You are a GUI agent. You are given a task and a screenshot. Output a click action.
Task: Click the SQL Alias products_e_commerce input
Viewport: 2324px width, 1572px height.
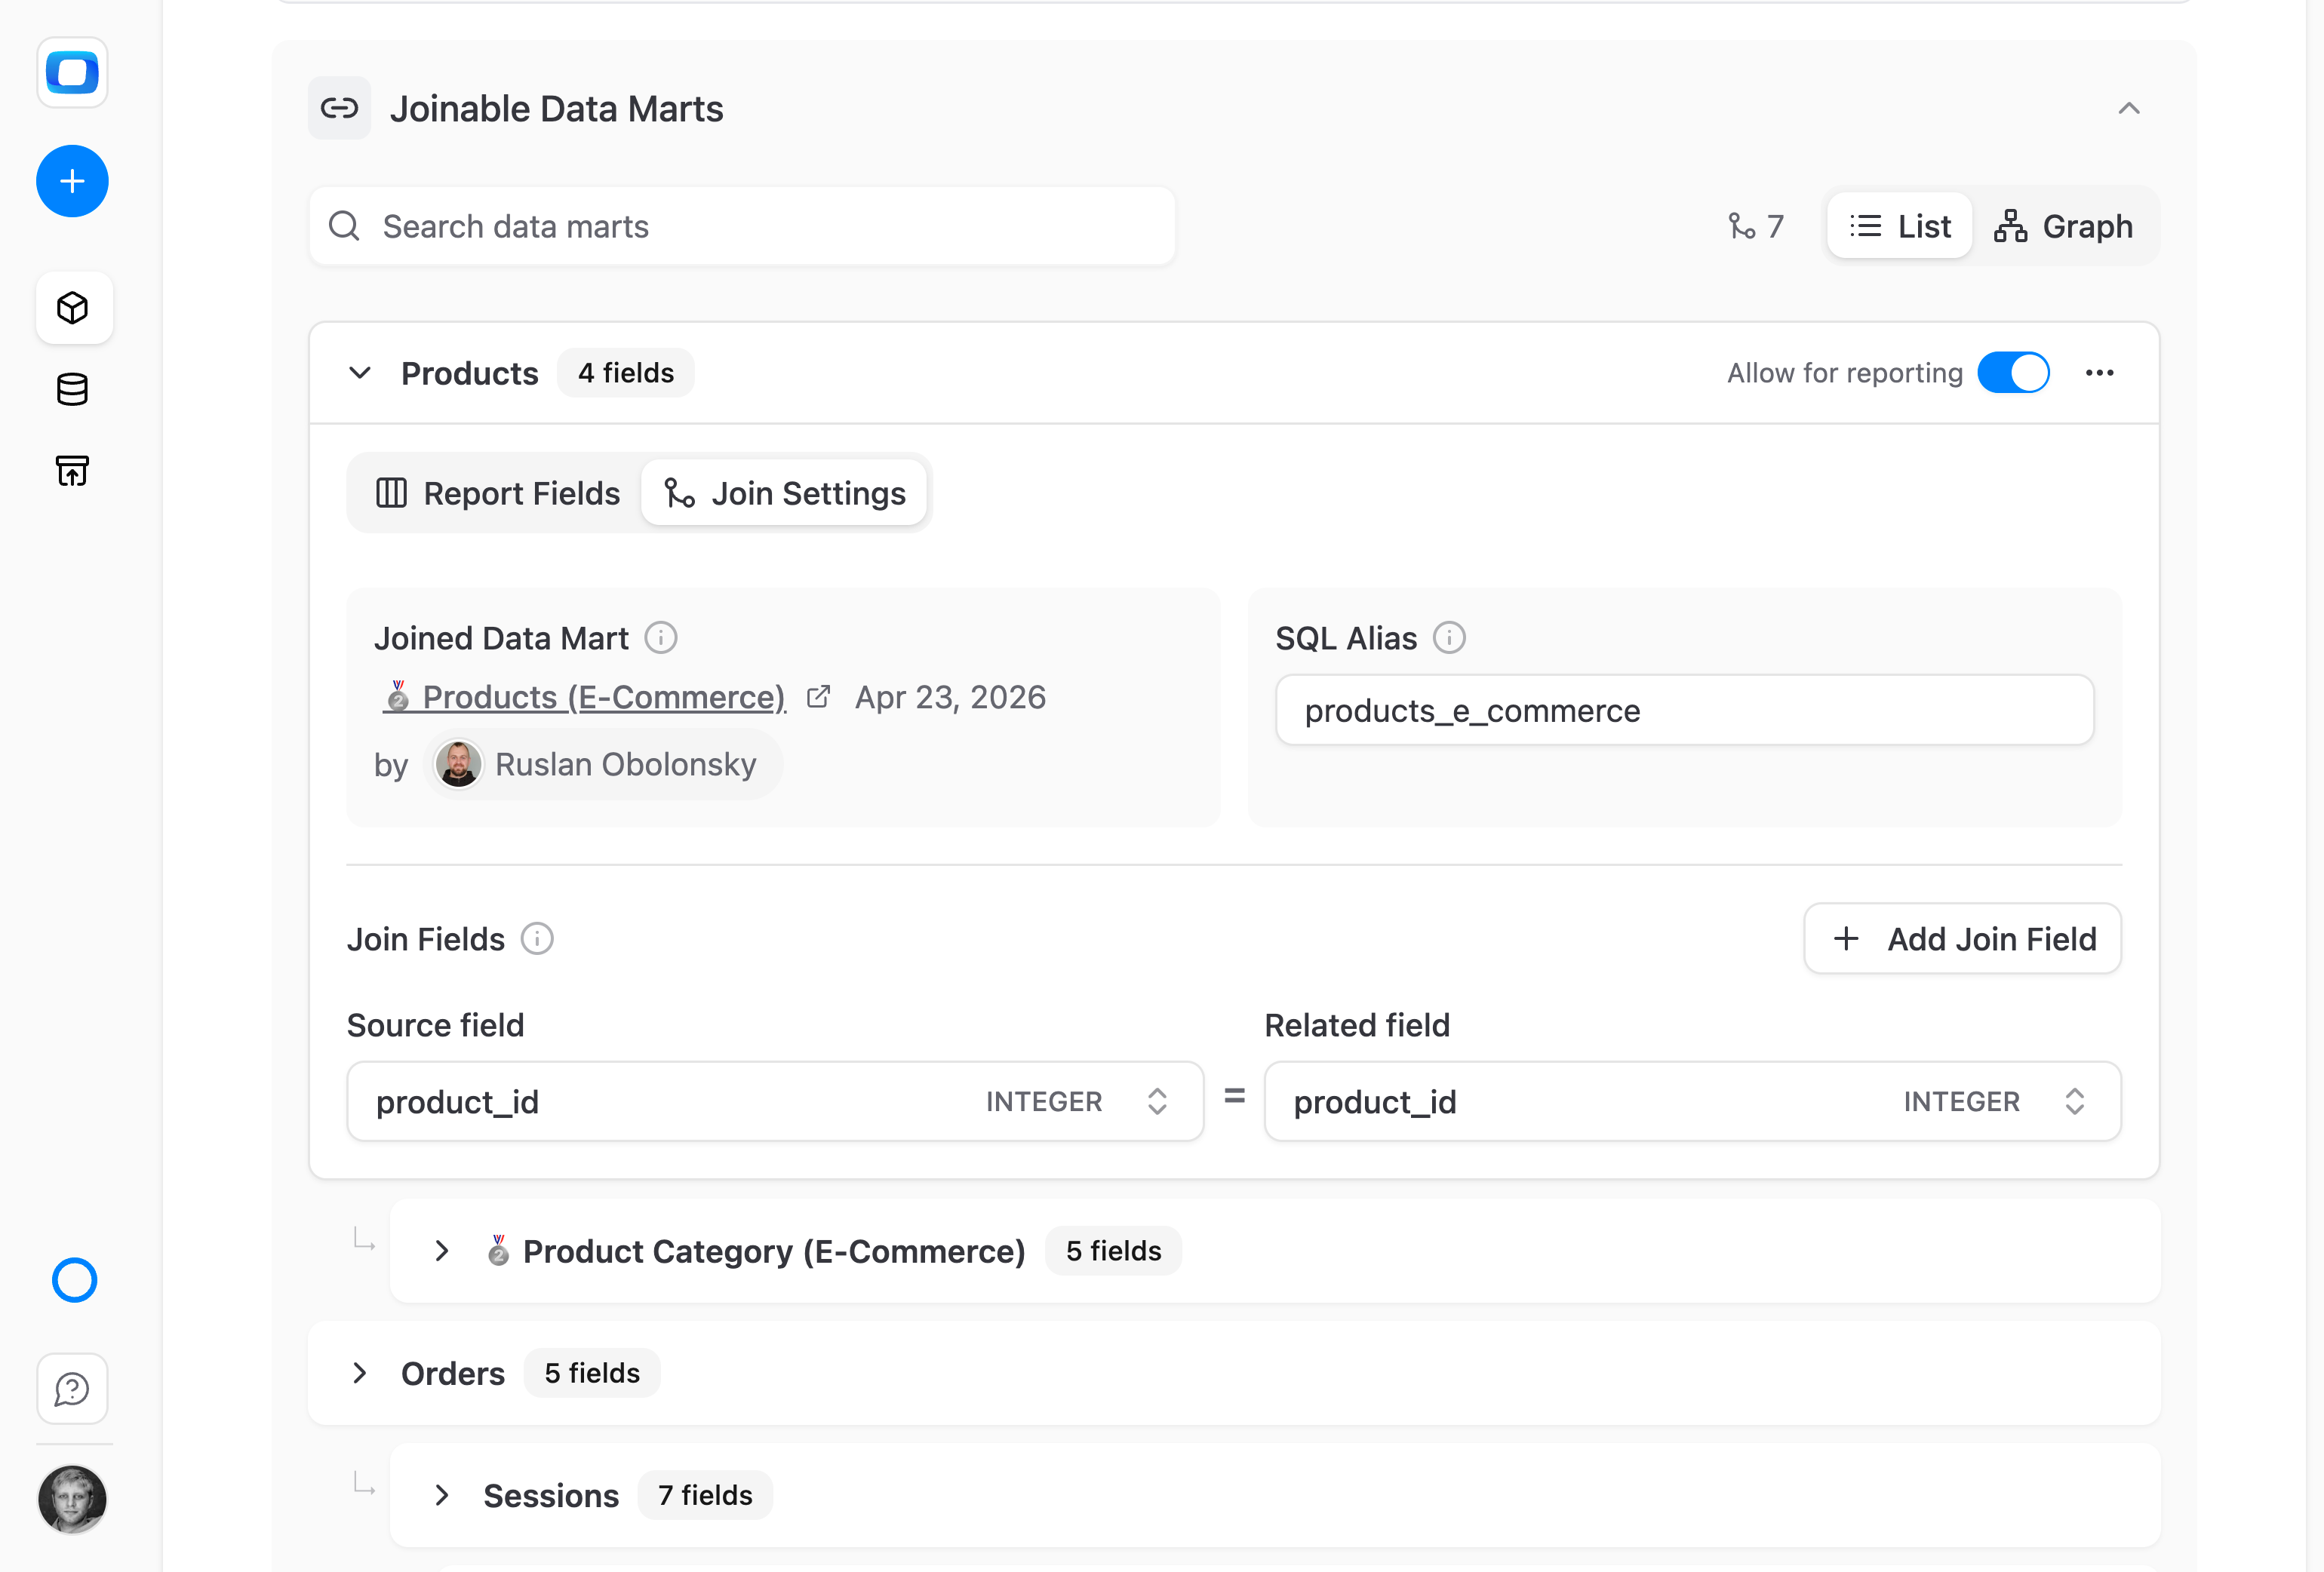(1684, 710)
